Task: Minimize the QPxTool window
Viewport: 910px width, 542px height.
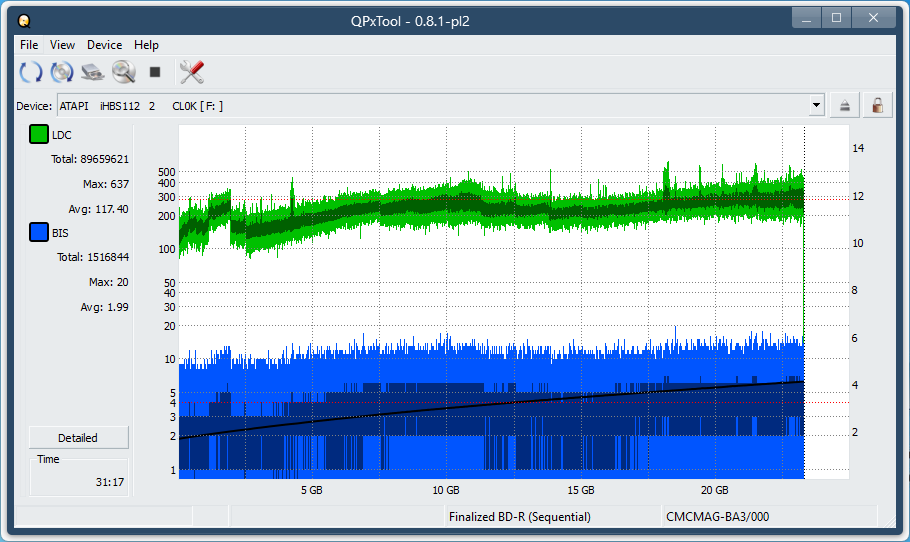Action: (x=806, y=19)
